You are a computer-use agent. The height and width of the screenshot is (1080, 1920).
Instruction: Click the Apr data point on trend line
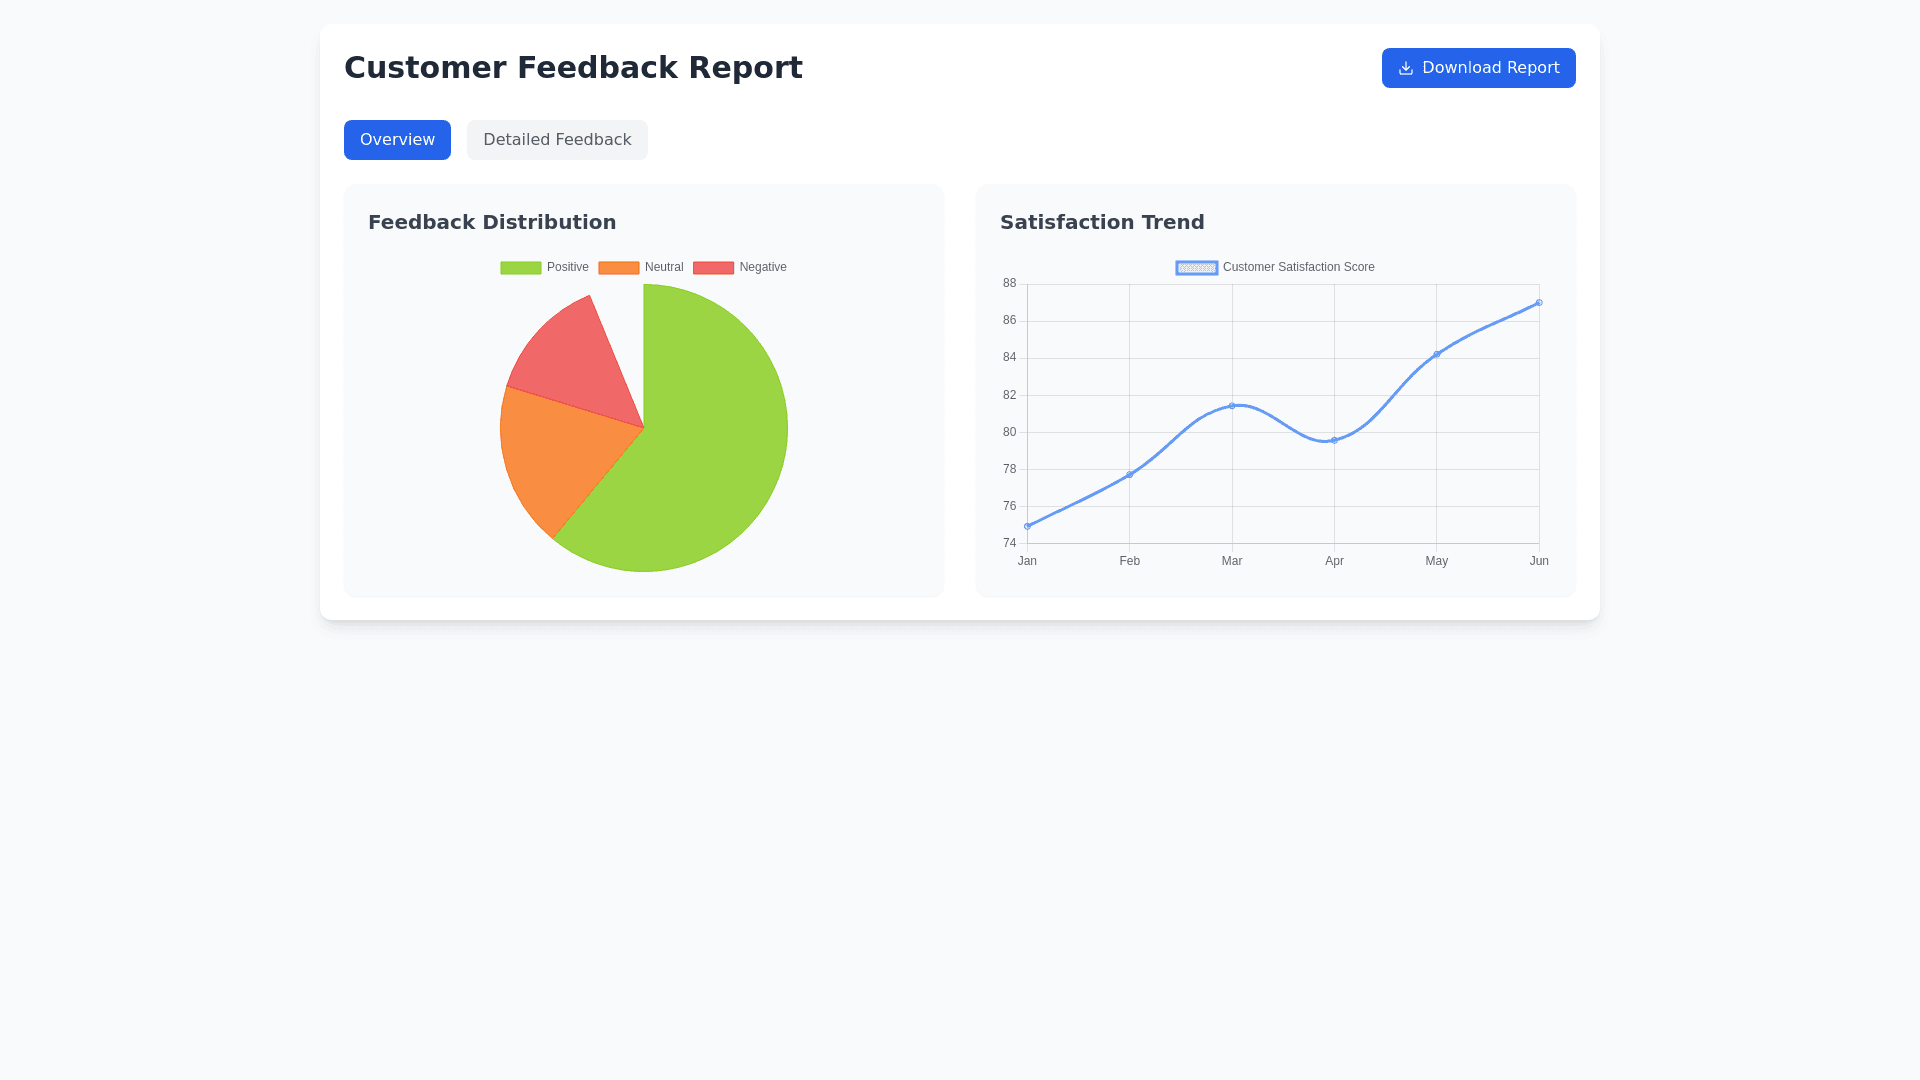coord(1334,440)
